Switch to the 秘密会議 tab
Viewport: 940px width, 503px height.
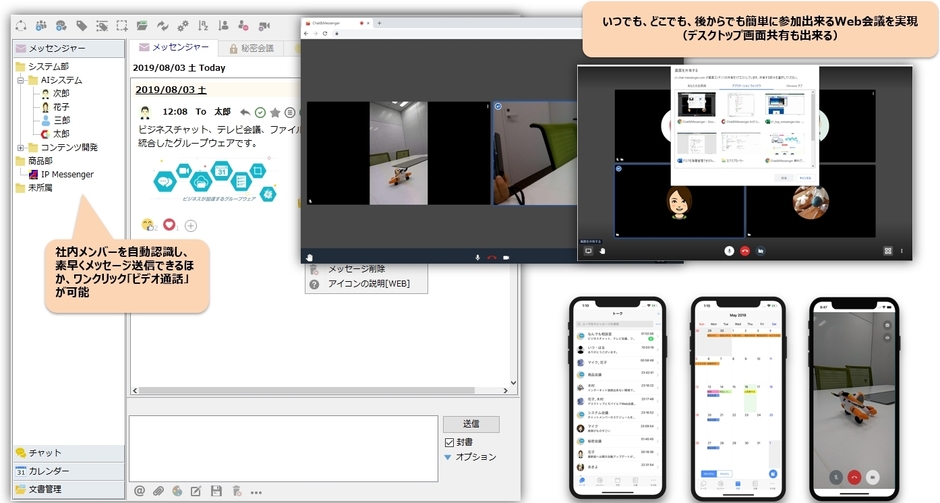pos(251,47)
